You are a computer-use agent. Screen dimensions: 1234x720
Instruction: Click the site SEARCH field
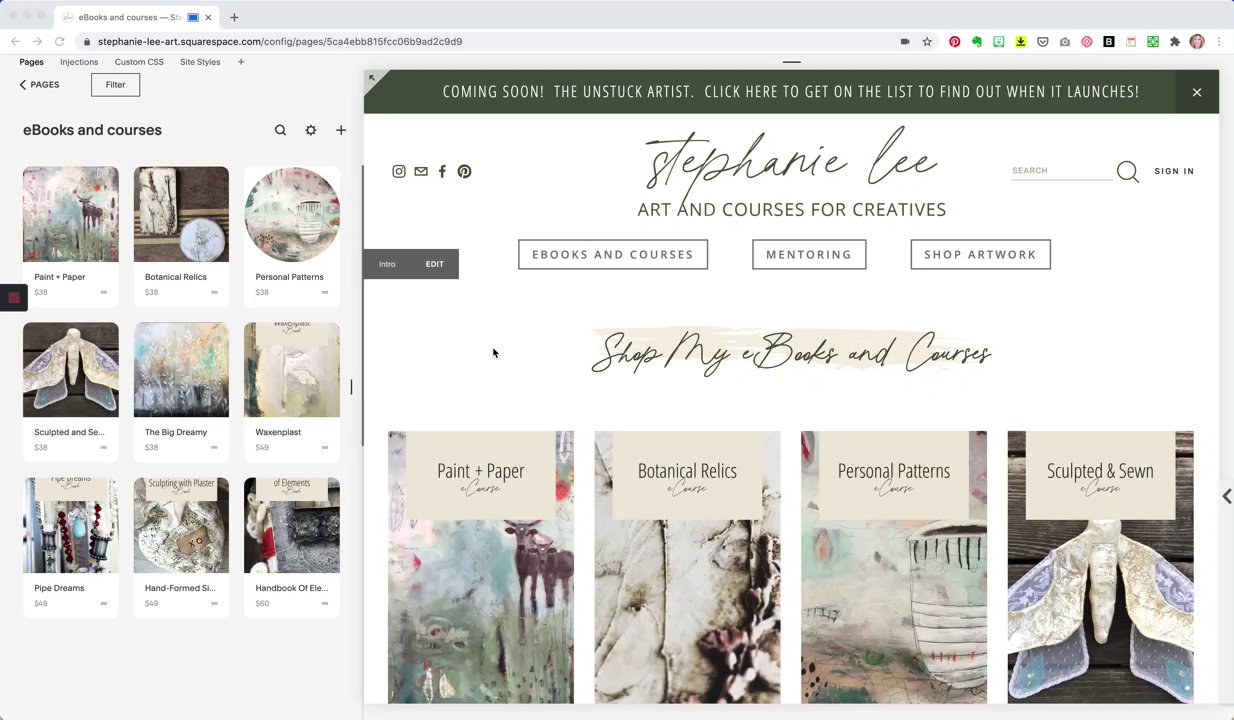pos(1061,171)
